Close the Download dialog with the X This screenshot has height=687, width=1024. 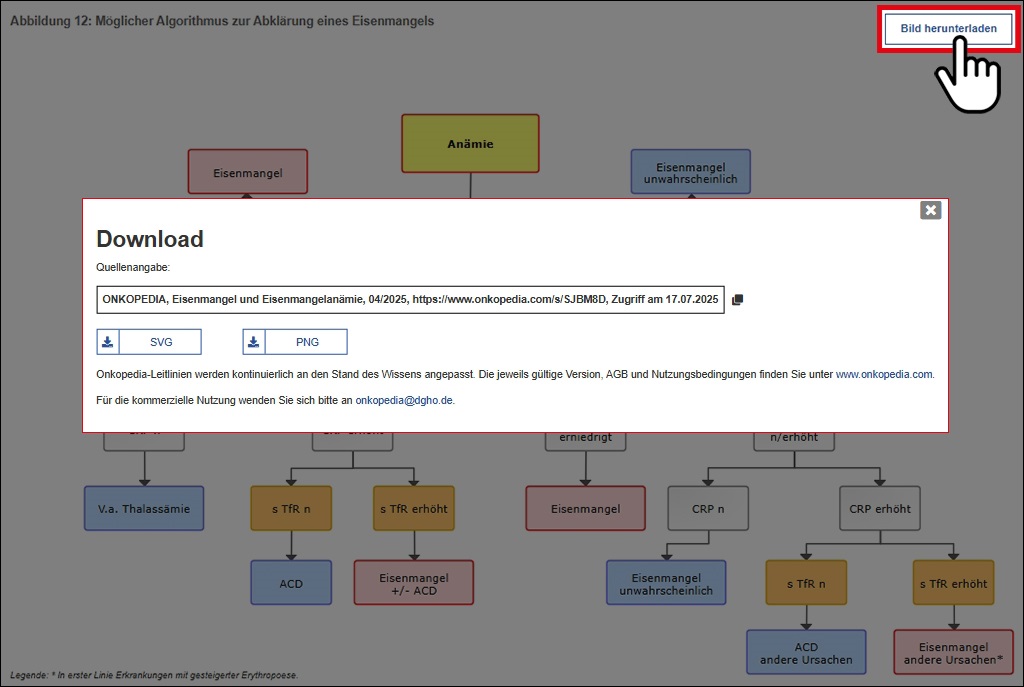(931, 210)
